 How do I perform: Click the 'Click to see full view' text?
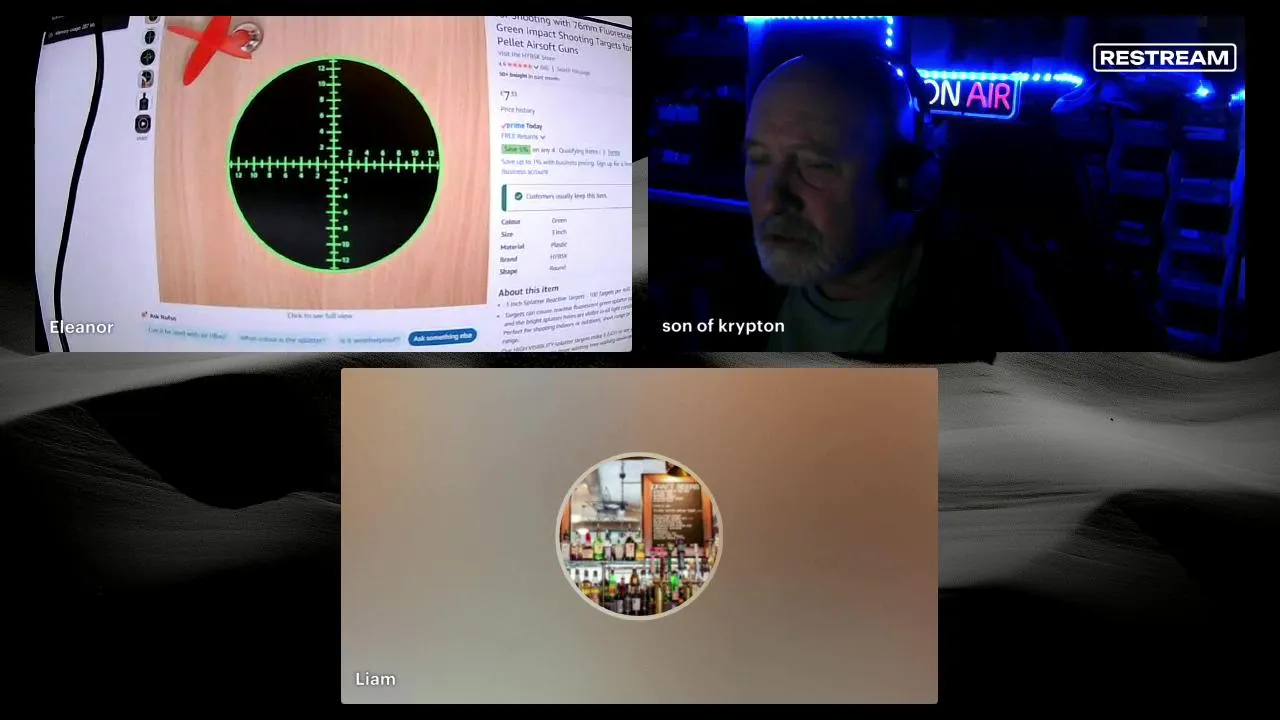pos(319,316)
